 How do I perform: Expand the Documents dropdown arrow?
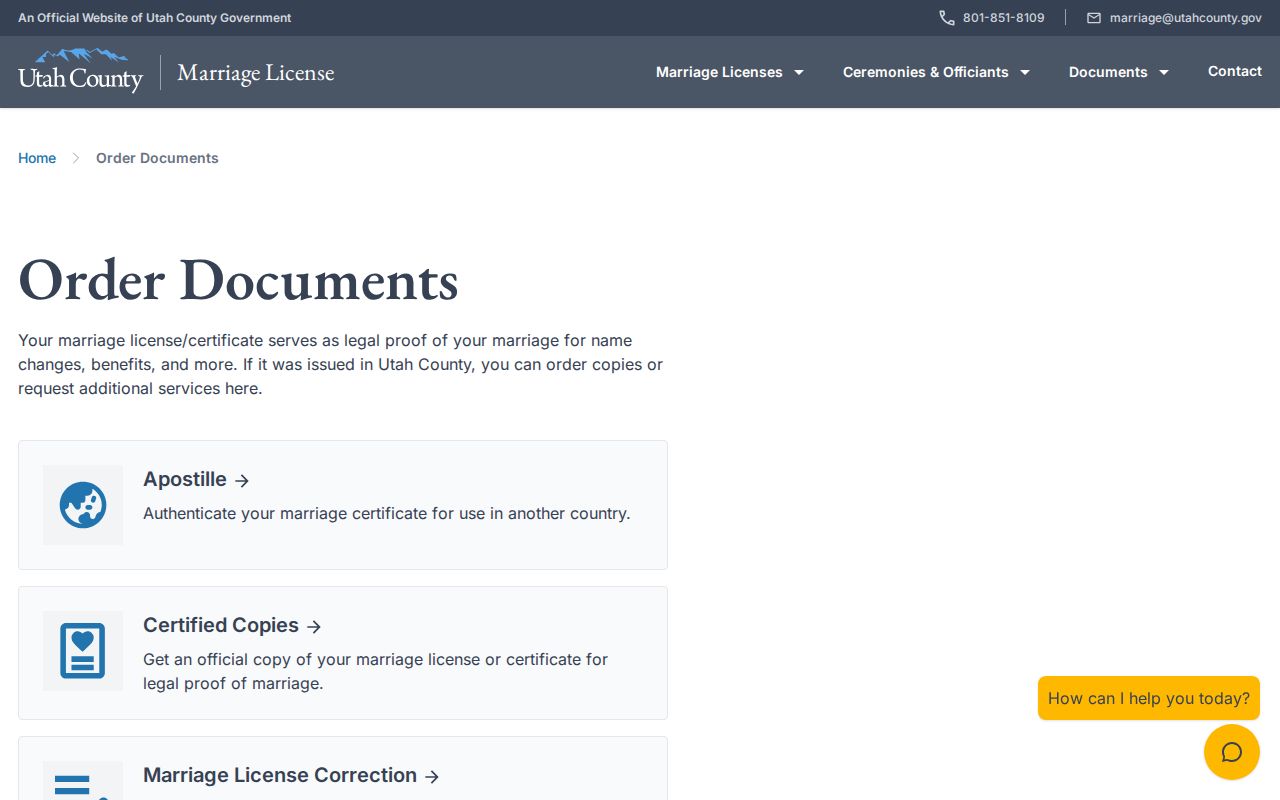tap(1164, 72)
